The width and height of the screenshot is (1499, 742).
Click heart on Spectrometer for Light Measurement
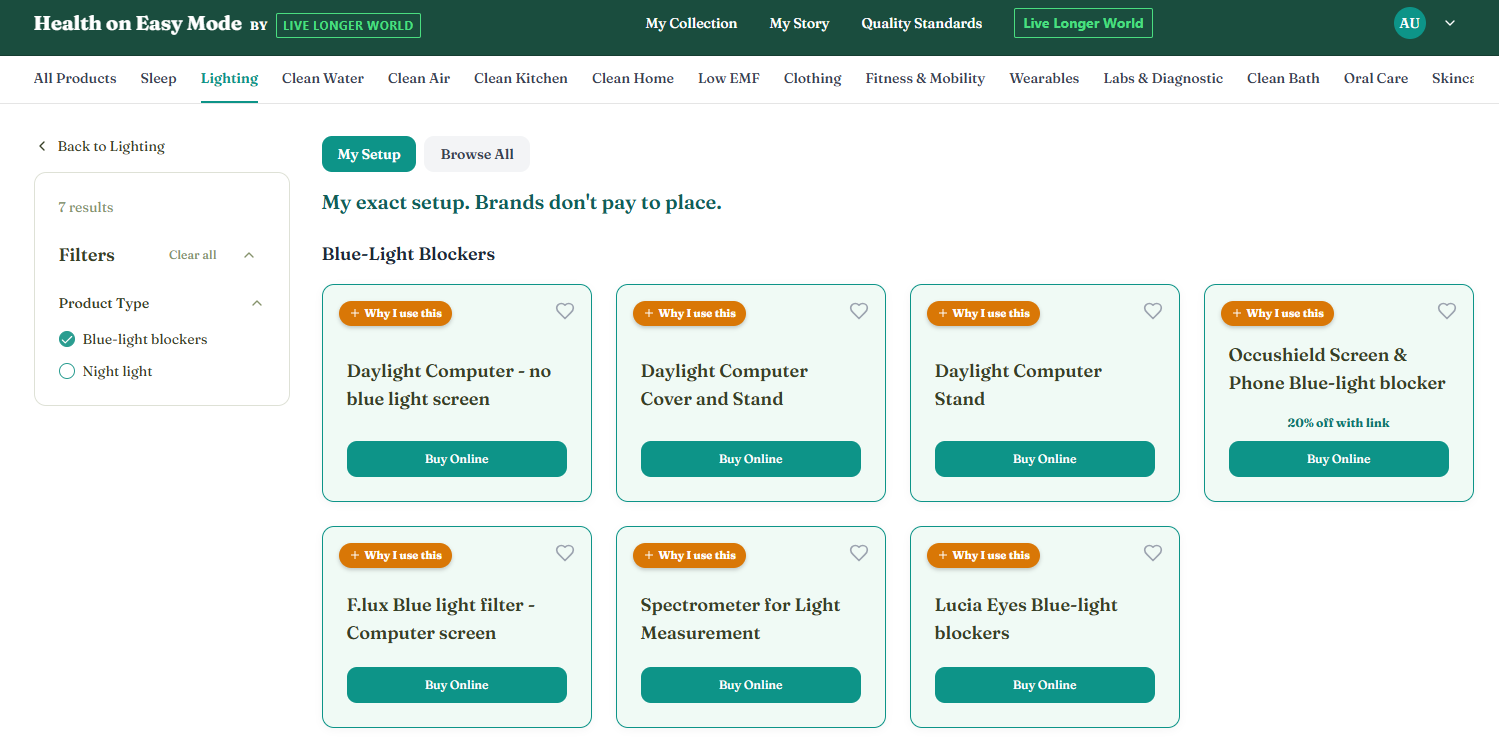click(x=859, y=553)
